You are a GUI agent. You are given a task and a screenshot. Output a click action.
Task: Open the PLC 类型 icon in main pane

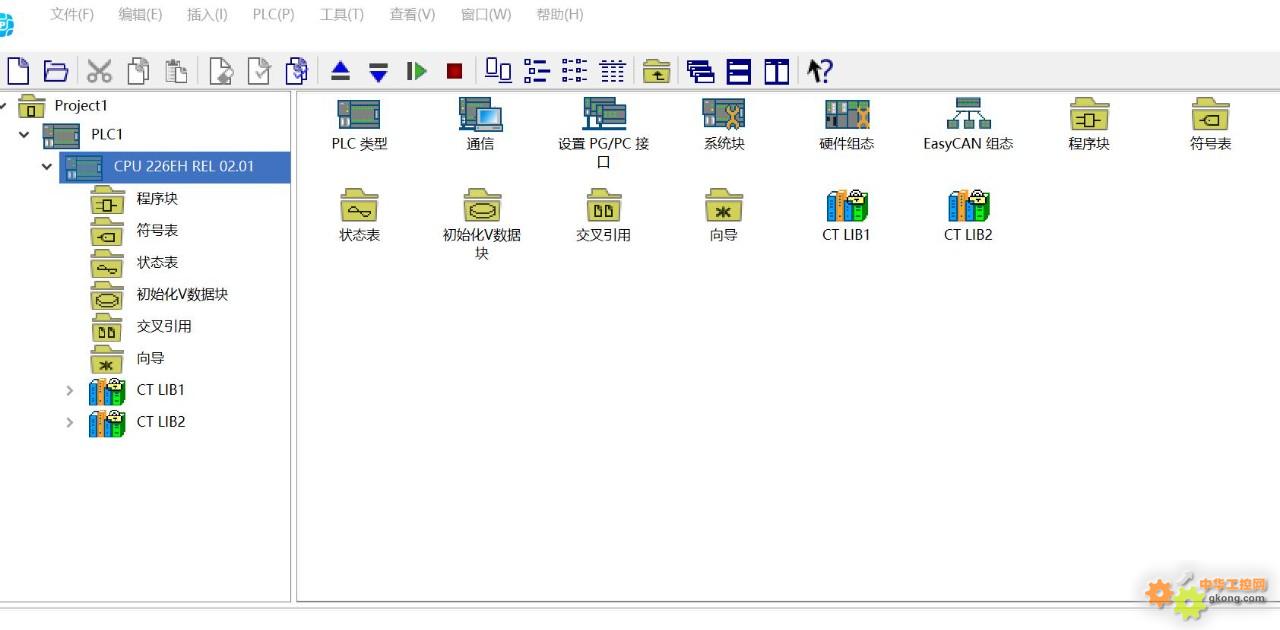click(359, 124)
